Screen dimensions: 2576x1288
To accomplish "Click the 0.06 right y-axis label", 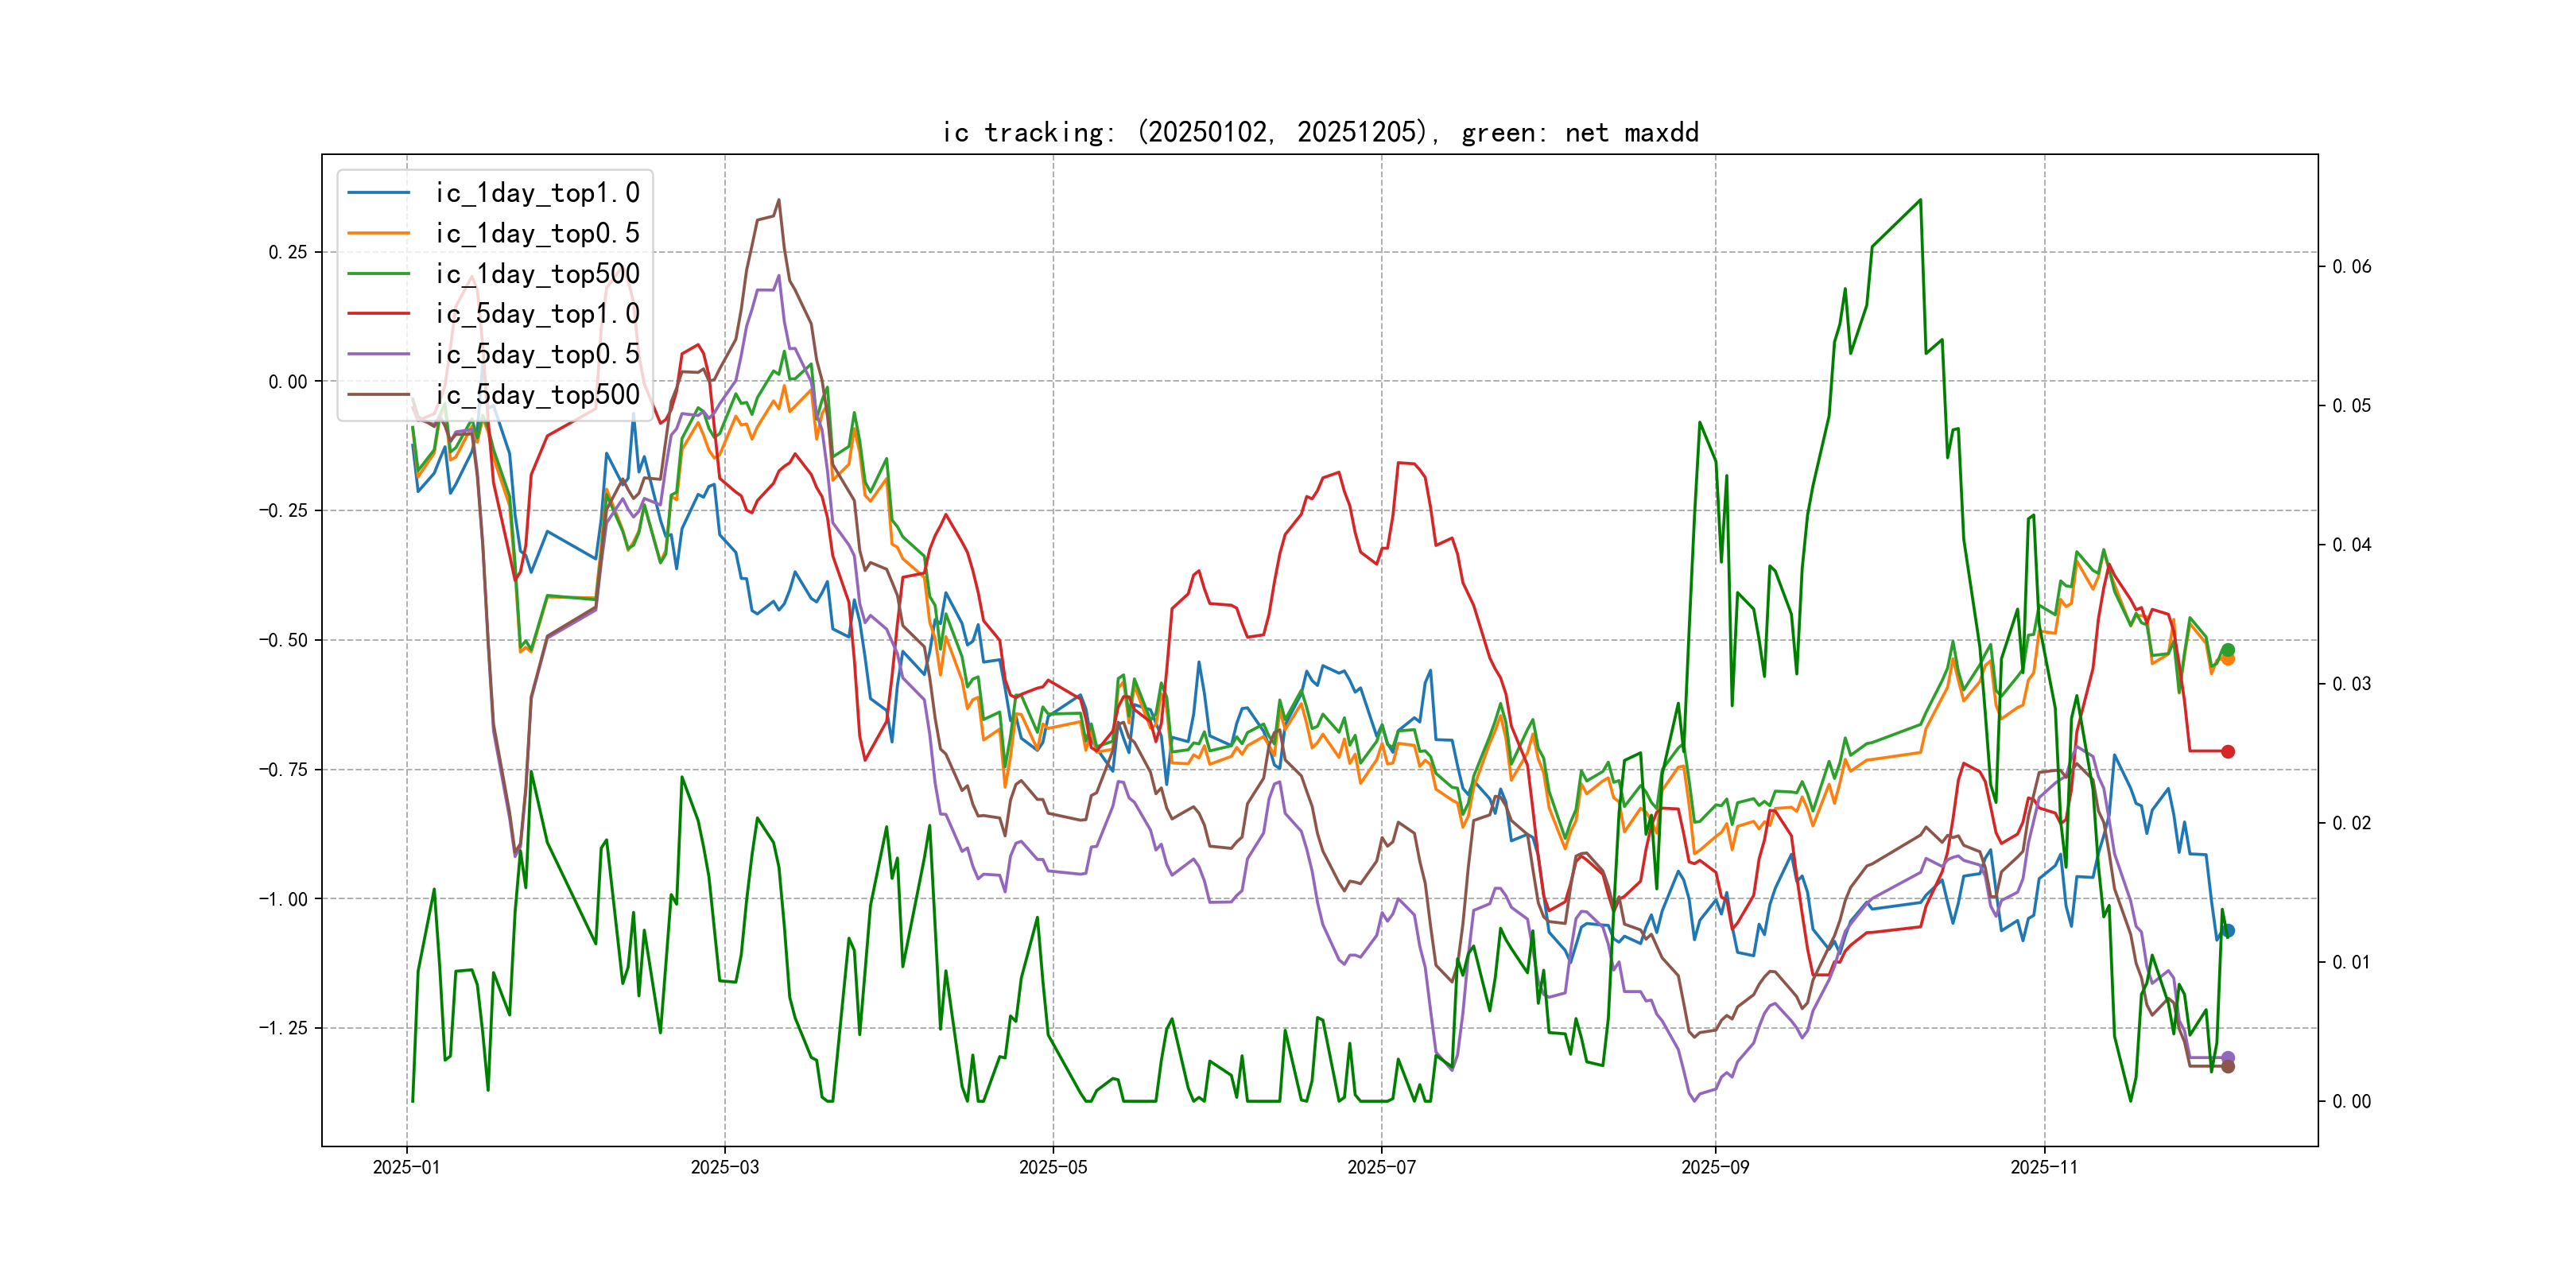I will (2351, 267).
